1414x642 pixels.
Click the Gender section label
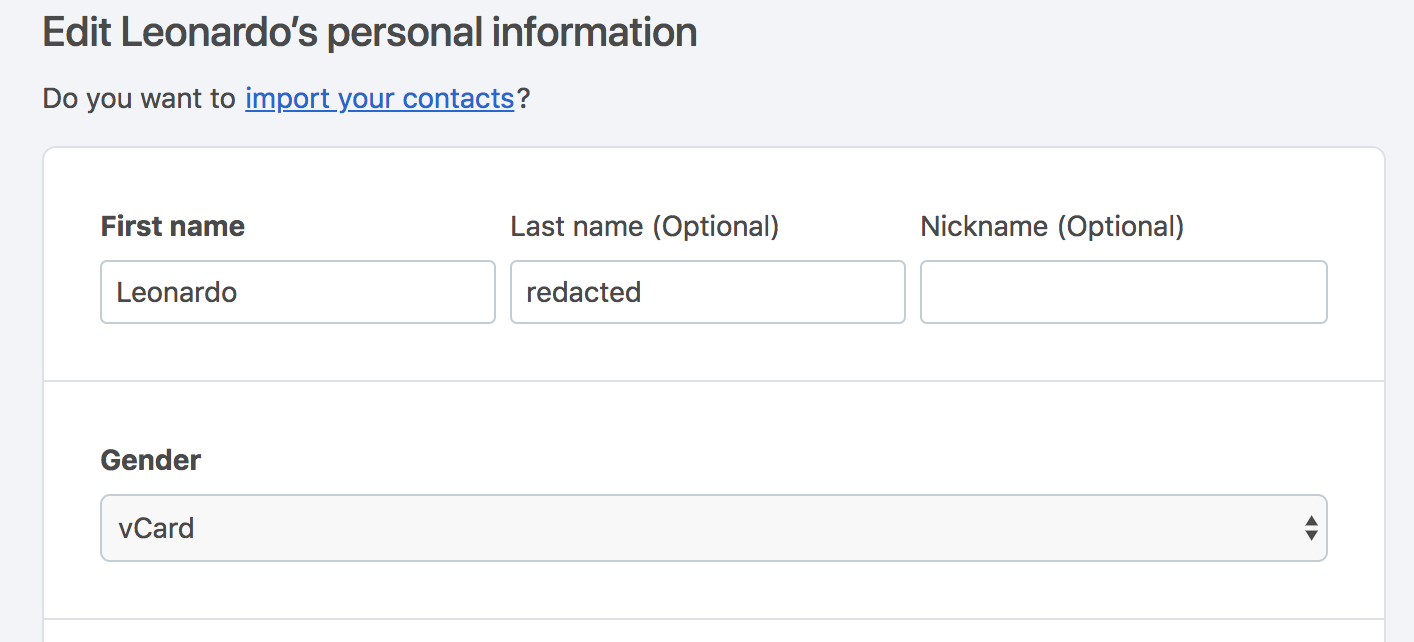point(150,460)
